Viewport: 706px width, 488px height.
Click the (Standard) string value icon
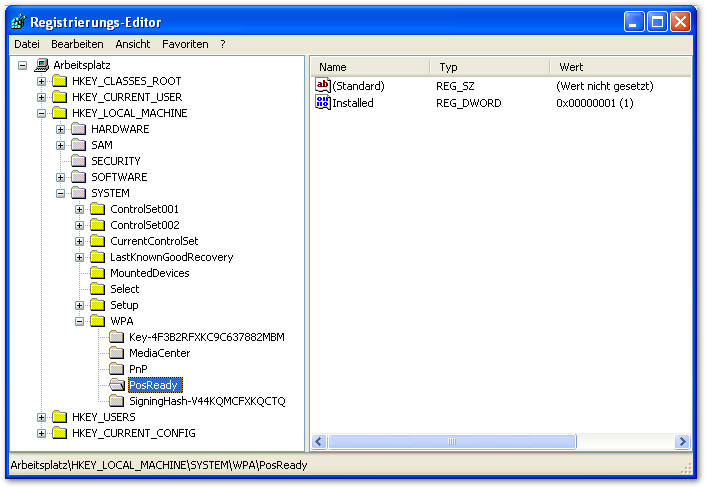(x=323, y=86)
